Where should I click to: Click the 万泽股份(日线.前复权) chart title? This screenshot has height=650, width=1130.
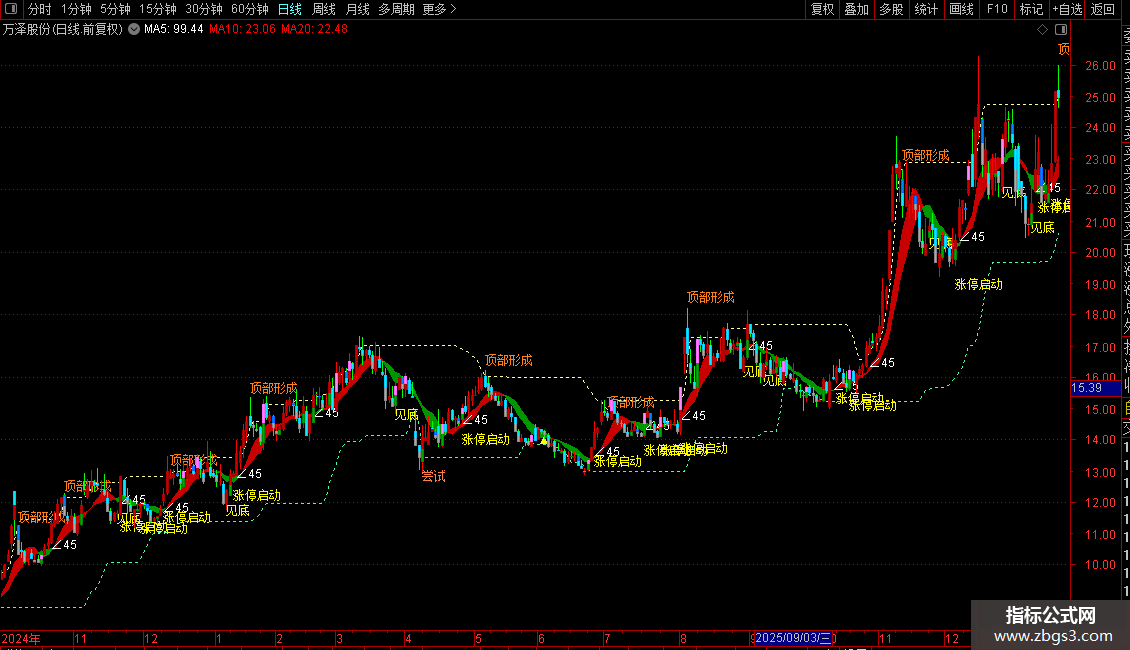[63, 30]
